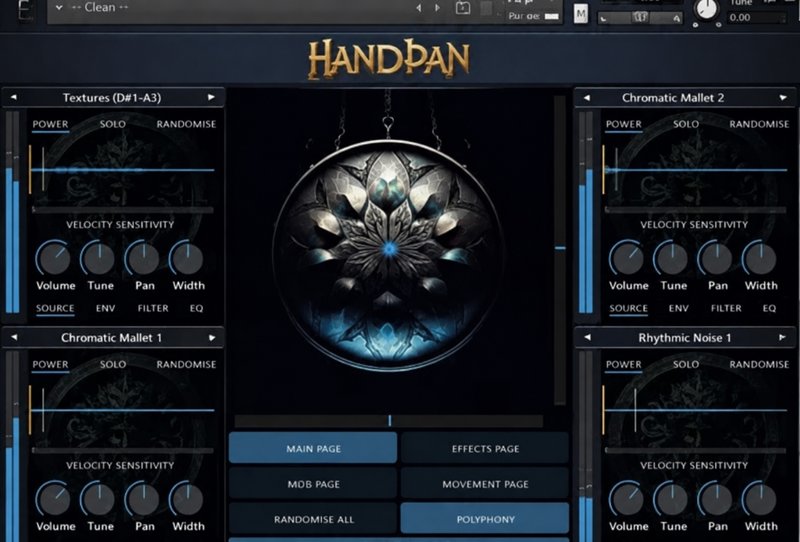Open the MDB PAGE
Image resolution: width=800 pixels, height=542 pixels.
[313, 484]
